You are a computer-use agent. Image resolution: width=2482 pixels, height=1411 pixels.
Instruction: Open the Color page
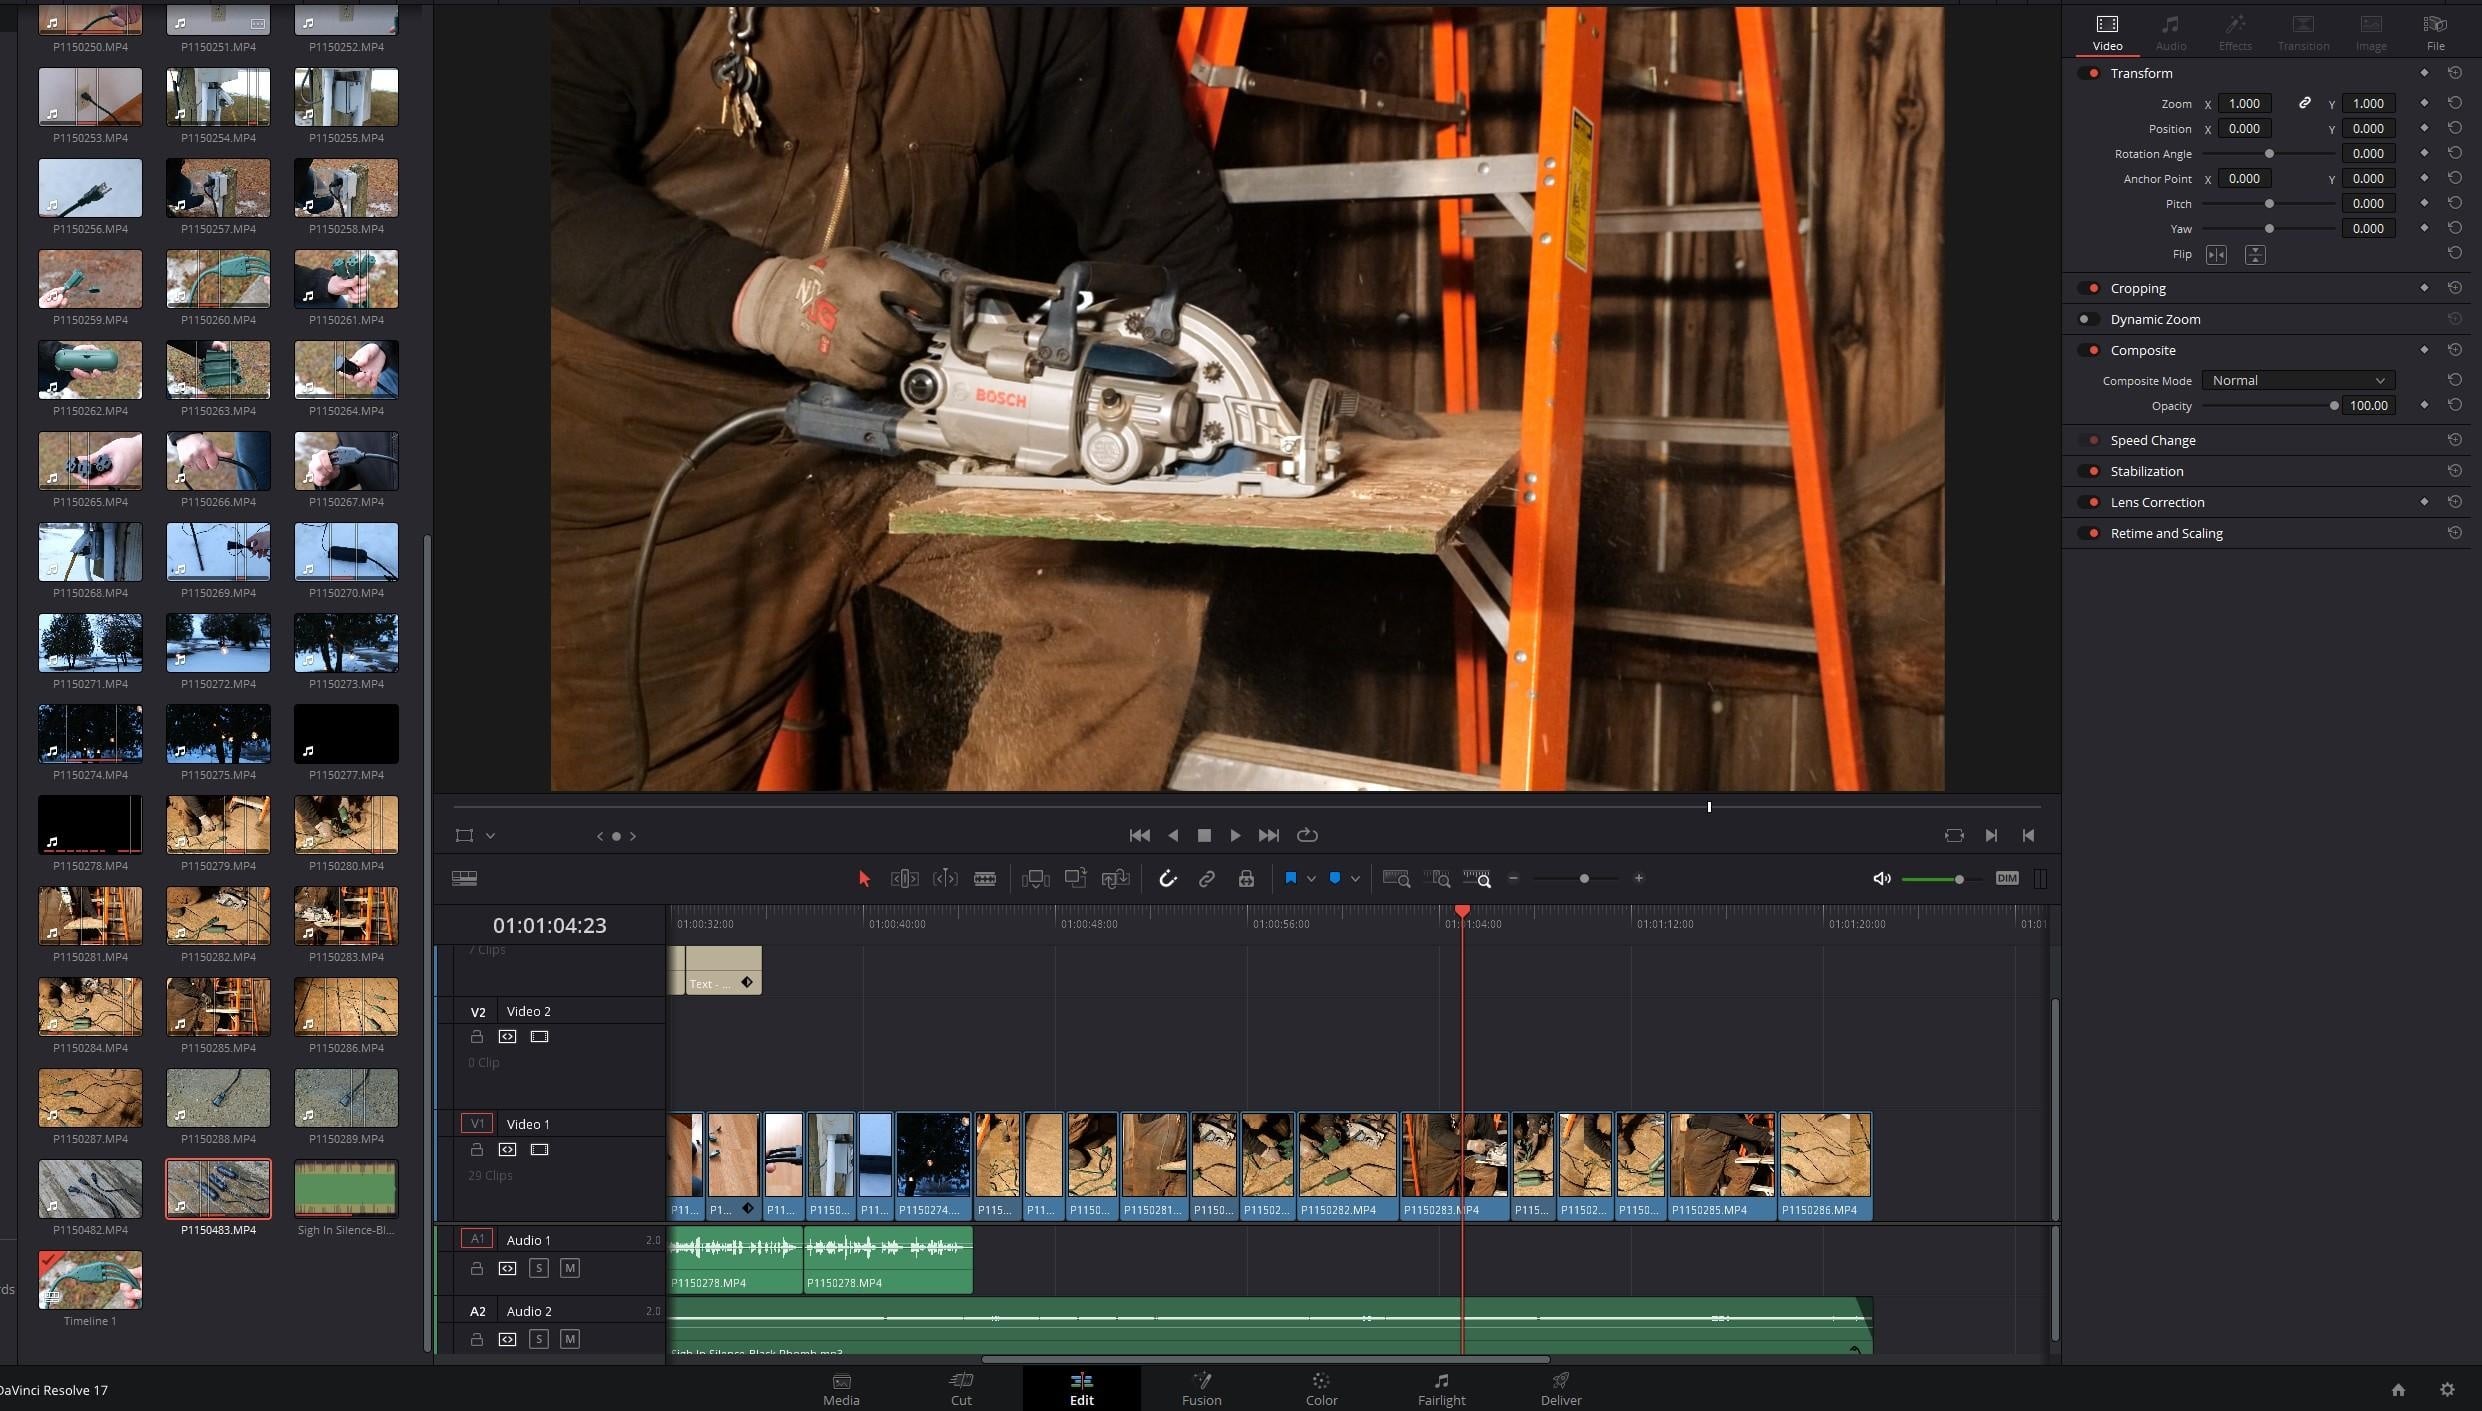(x=1321, y=1389)
